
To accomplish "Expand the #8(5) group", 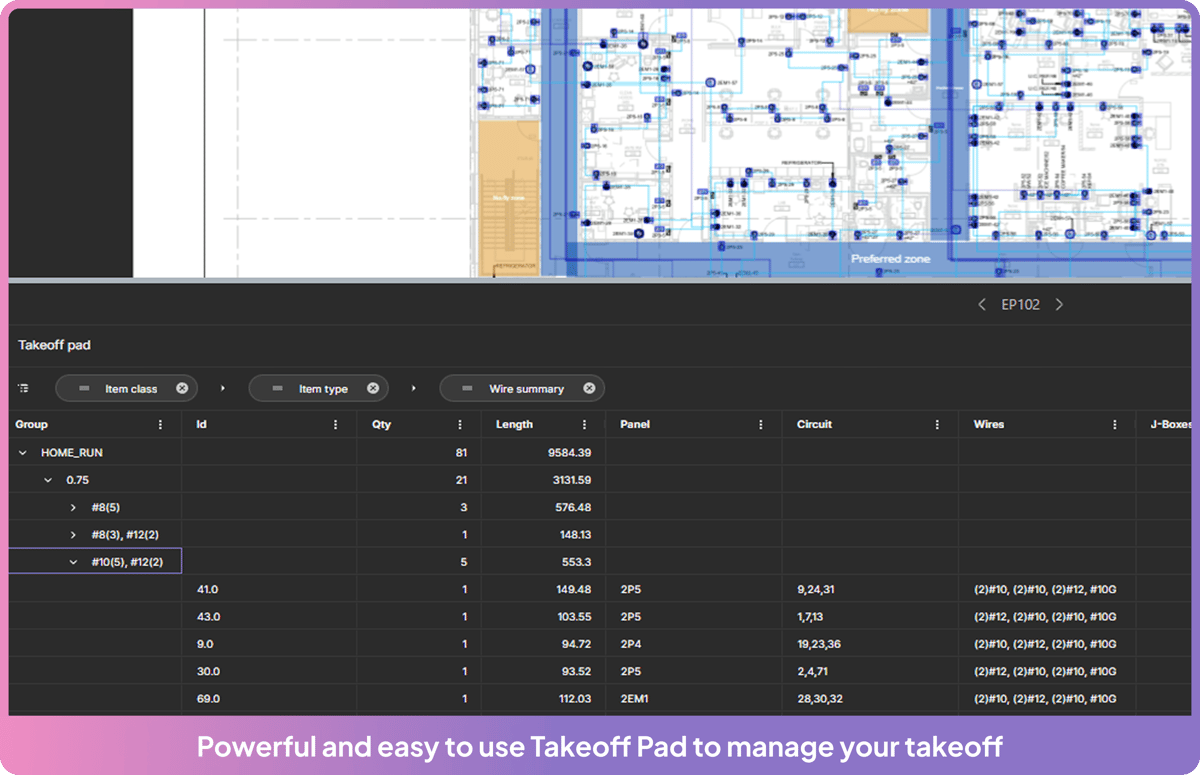I will [72, 507].
